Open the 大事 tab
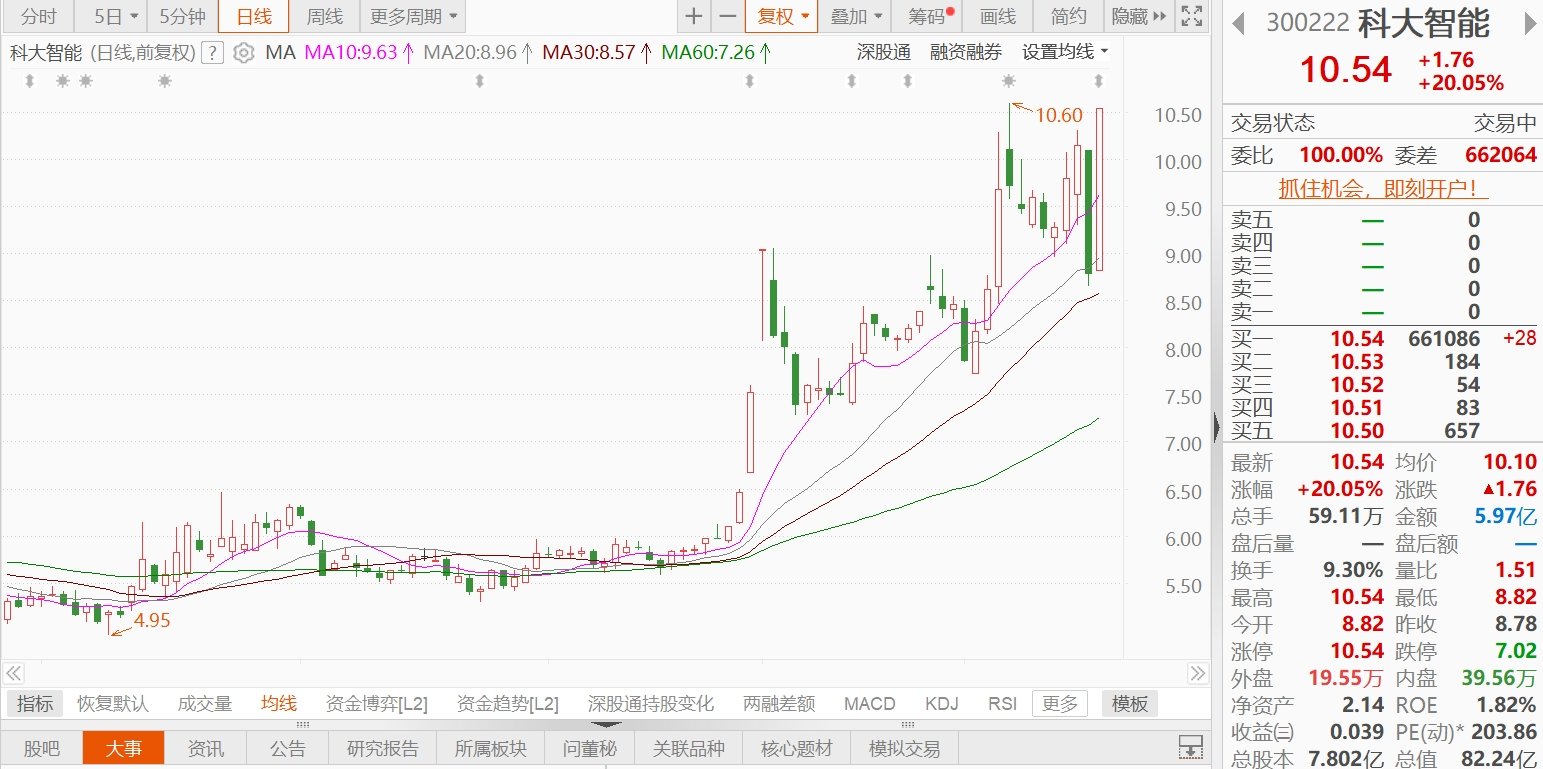Viewport: 1543px width, 769px height. pyautogui.click(x=123, y=748)
